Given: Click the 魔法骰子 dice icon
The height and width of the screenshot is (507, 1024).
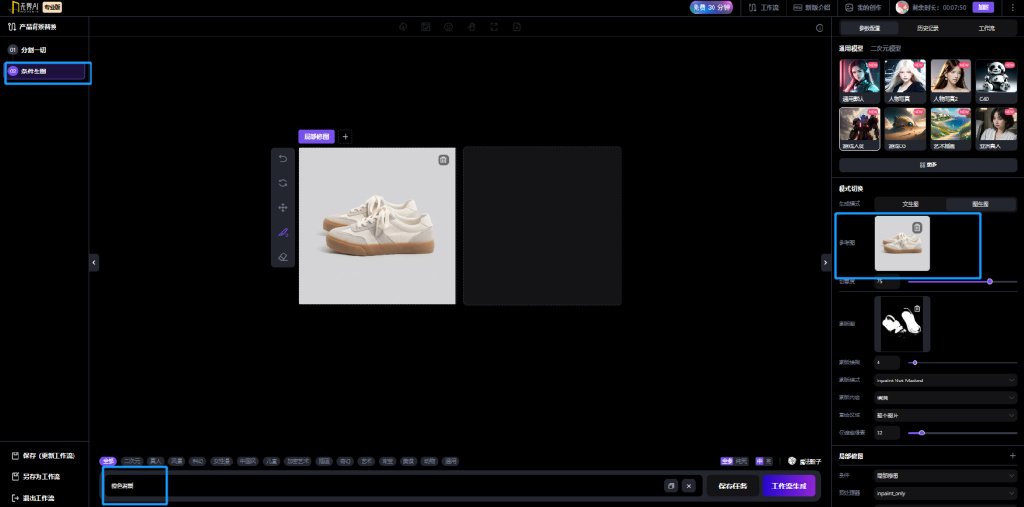Looking at the screenshot, I should (792, 461).
